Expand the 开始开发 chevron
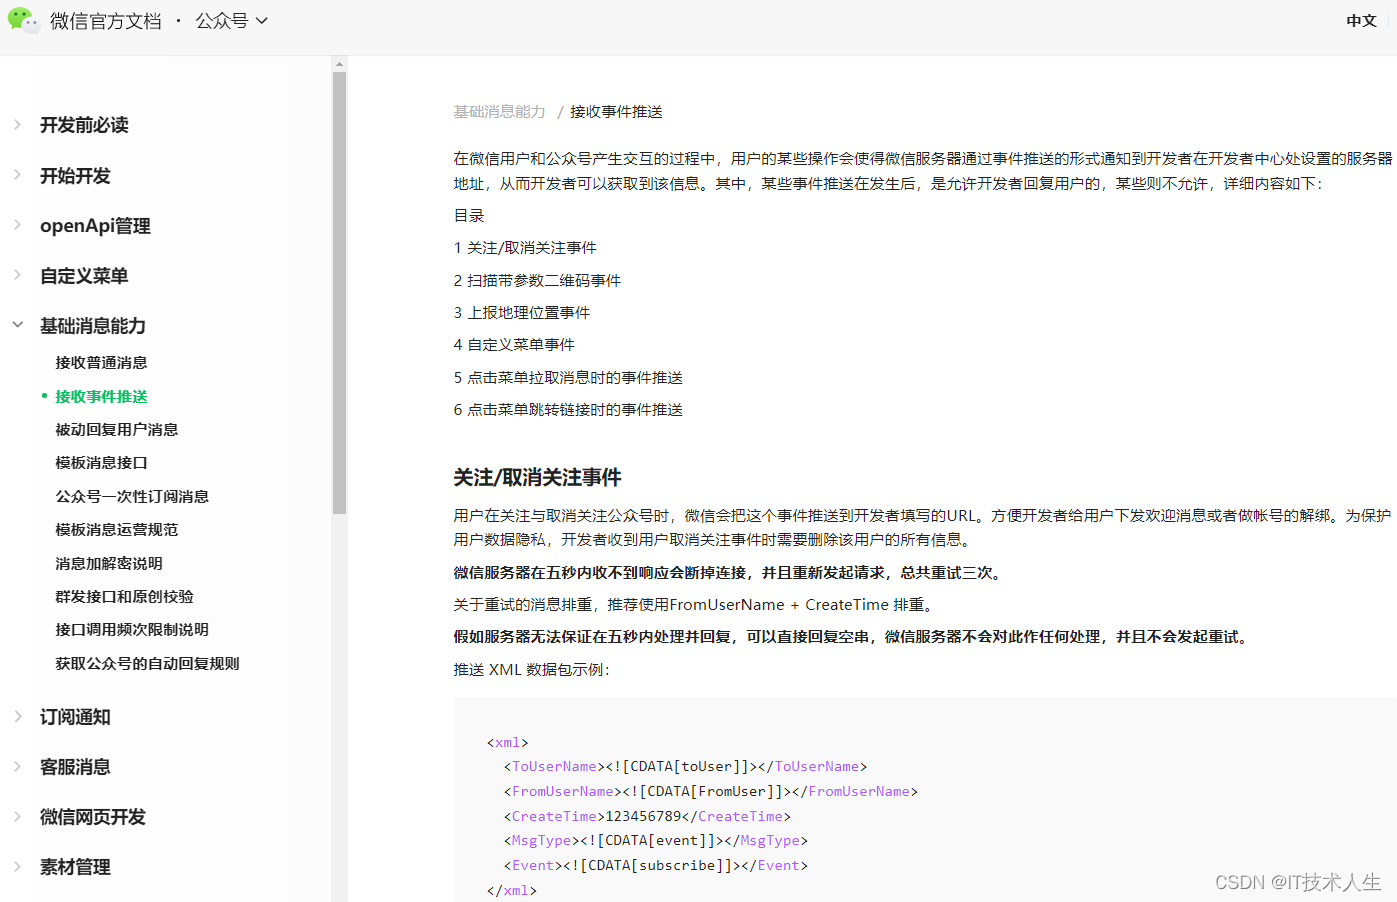Screen dimensions: 1397x902 [17, 175]
